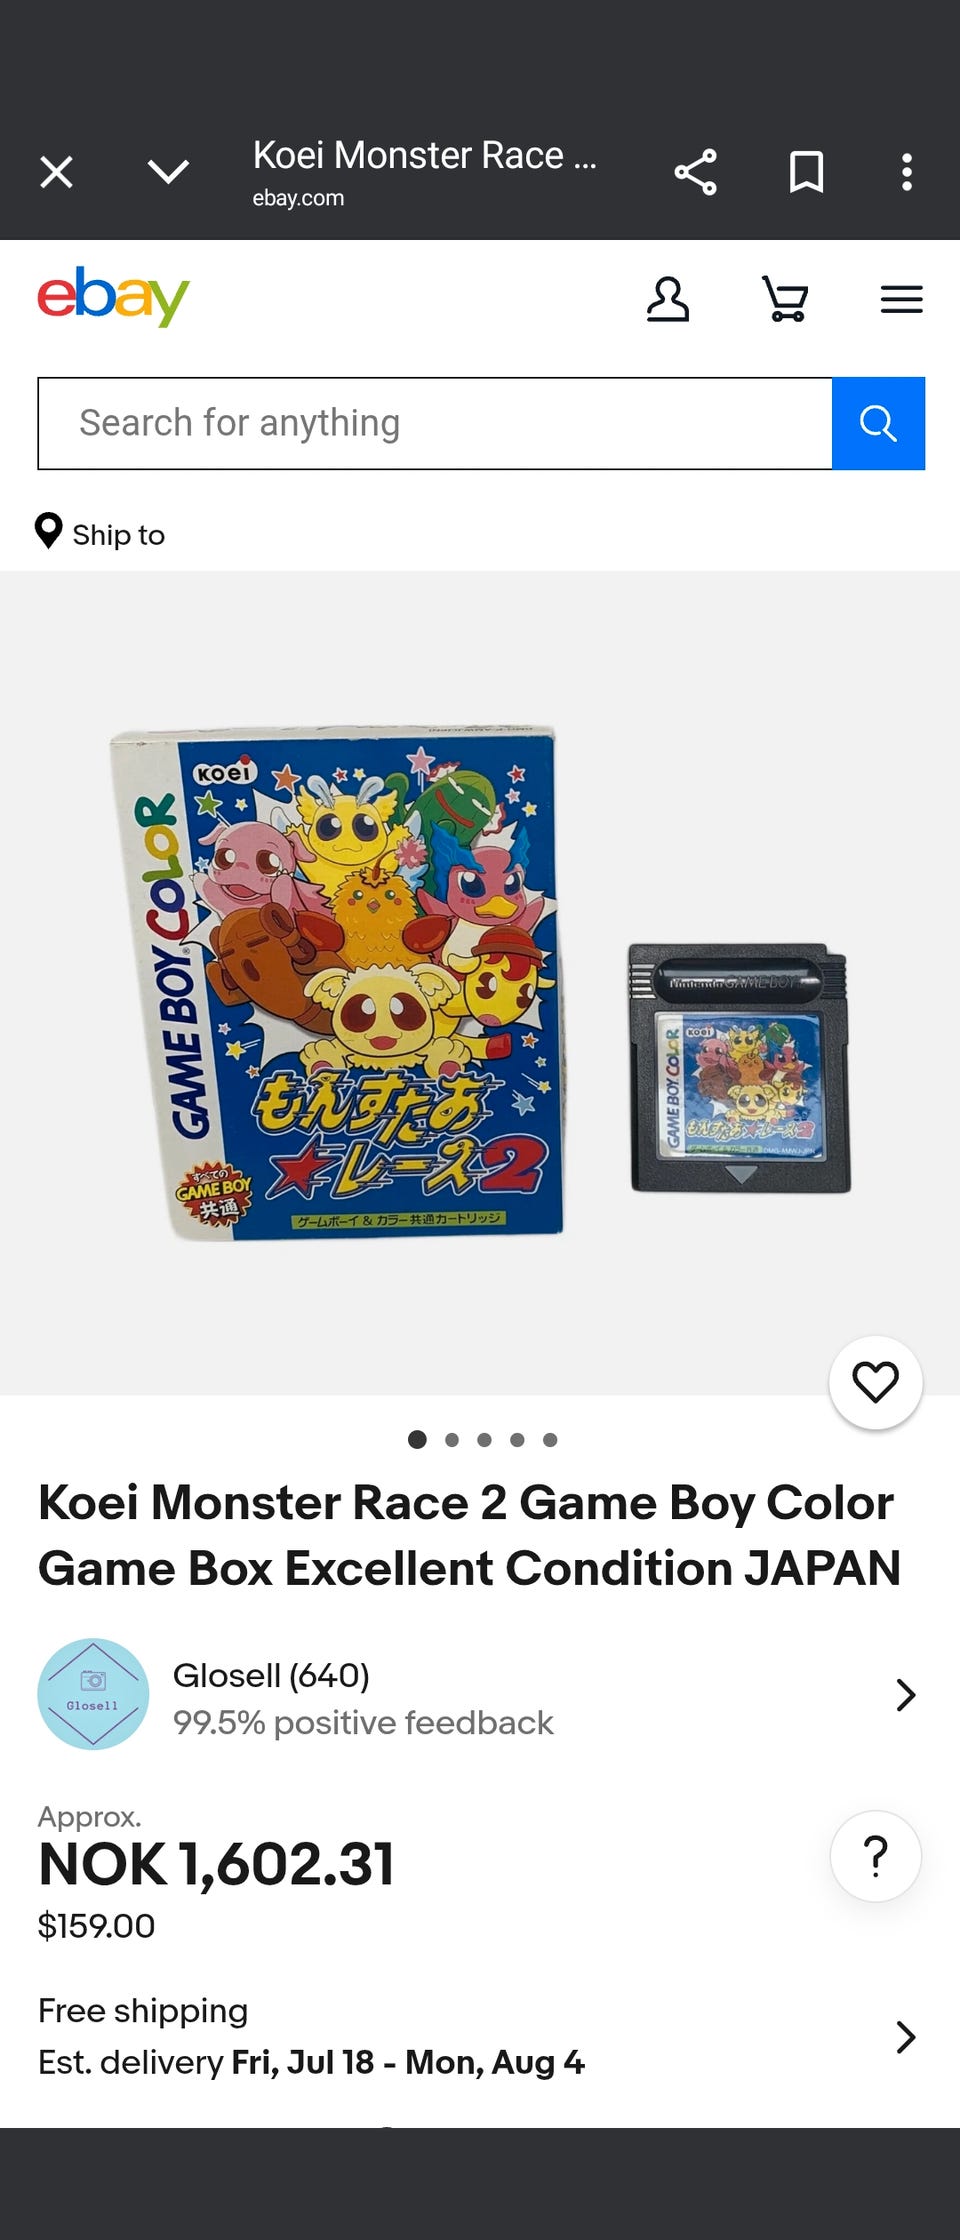Jump to second image carousel dot
The image size is (960, 2240).
point(452,1440)
